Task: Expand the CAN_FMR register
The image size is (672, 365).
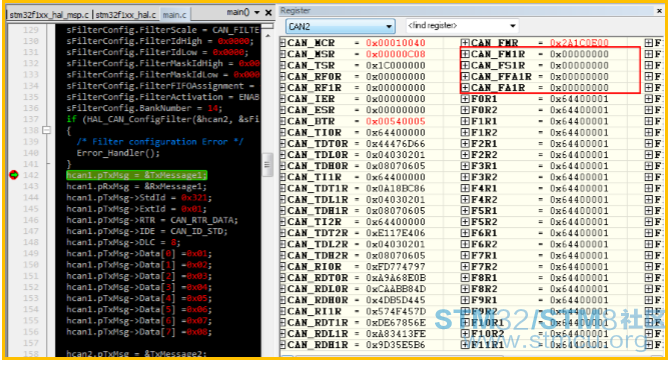Action: click(x=465, y=43)
